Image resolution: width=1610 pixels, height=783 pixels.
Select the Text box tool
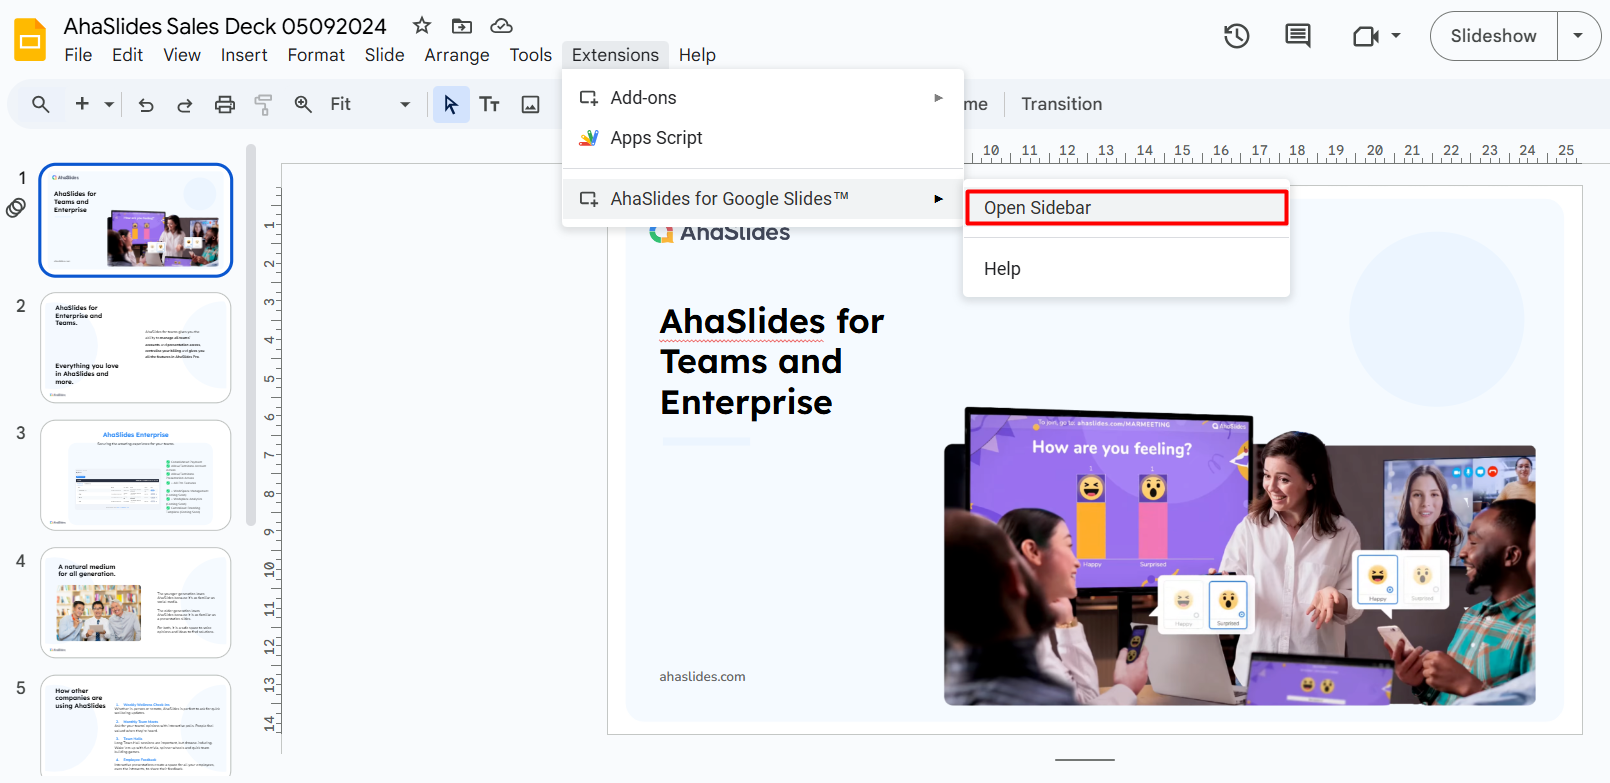point(490,104)
